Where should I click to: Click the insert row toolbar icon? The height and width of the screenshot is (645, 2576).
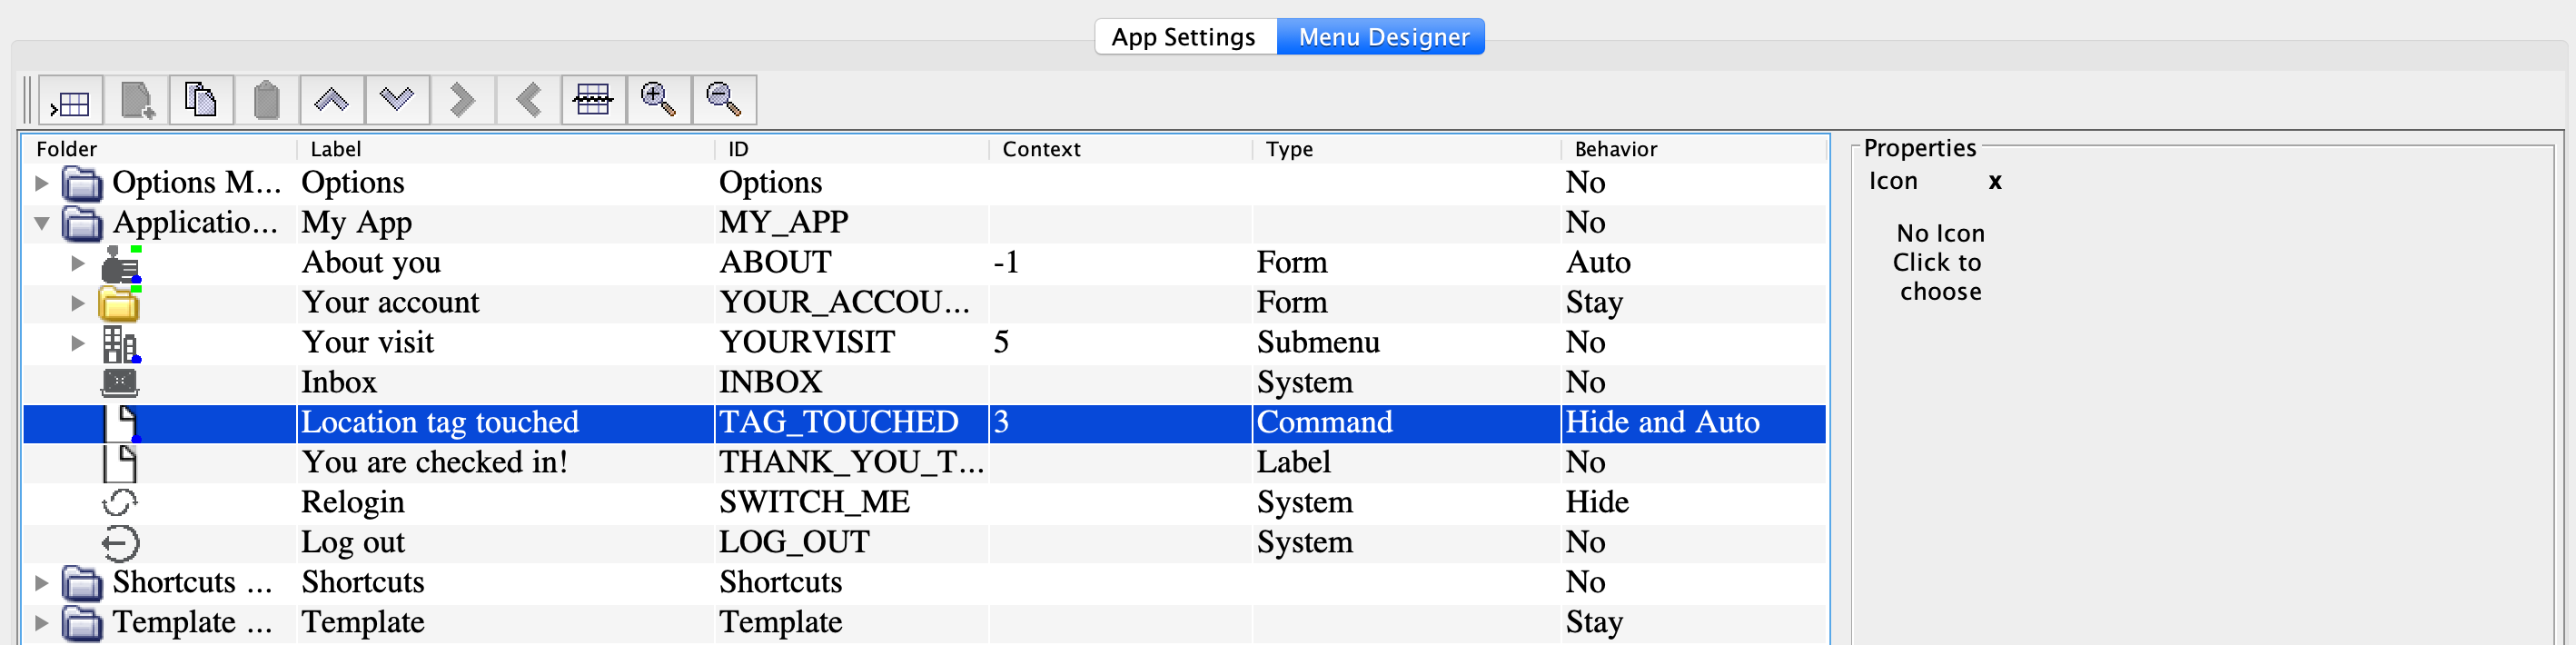(71, 101)
